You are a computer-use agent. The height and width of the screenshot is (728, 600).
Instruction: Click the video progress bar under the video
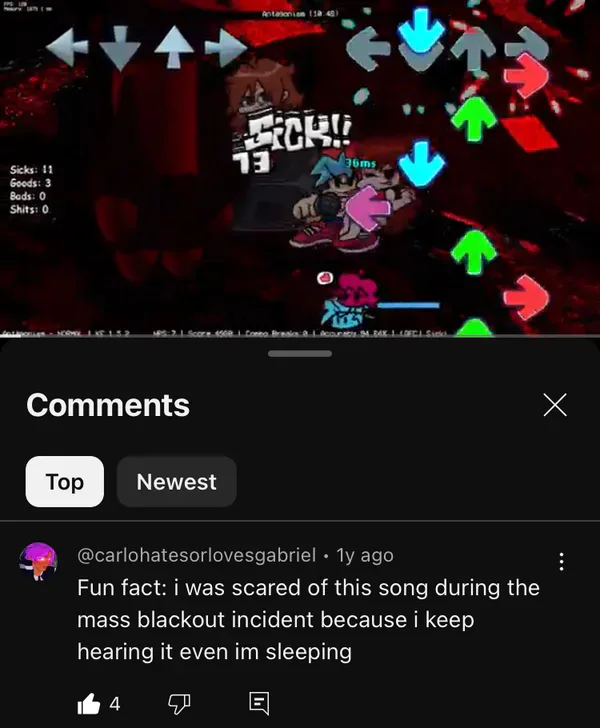(x=300, y=336)
